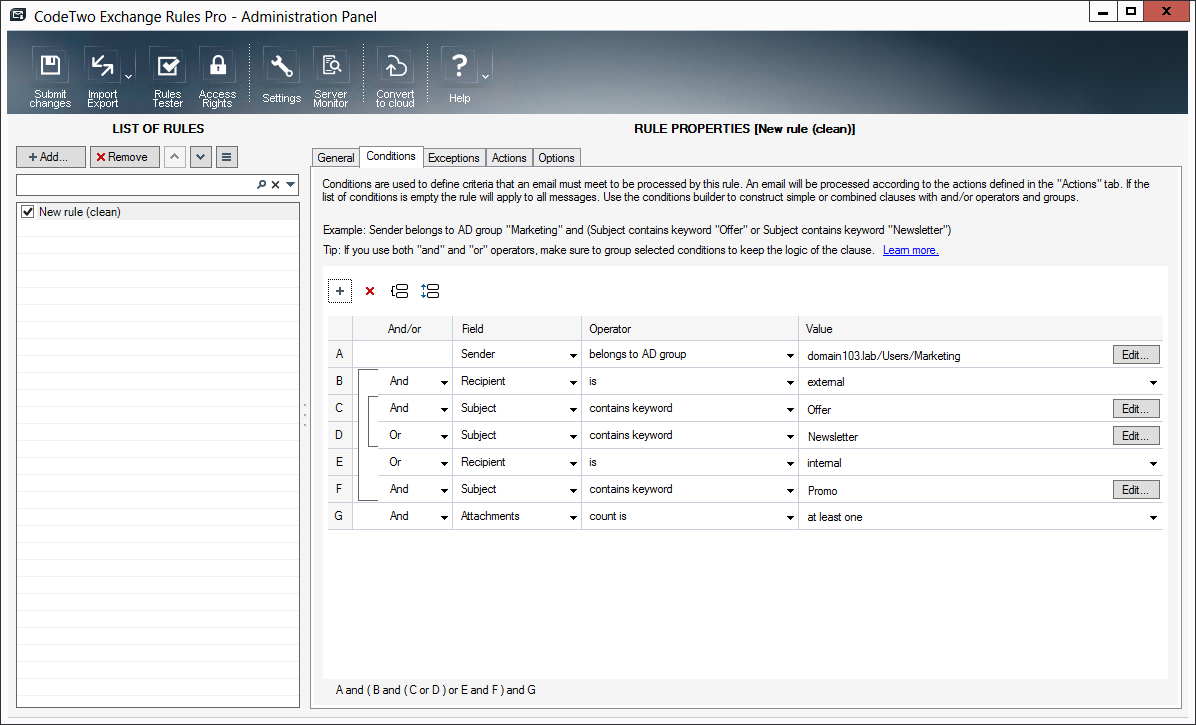Switch to the Exceptions tab
Image resolution: width=1196 pixels, height=725 pixels.
click(454, 158)
